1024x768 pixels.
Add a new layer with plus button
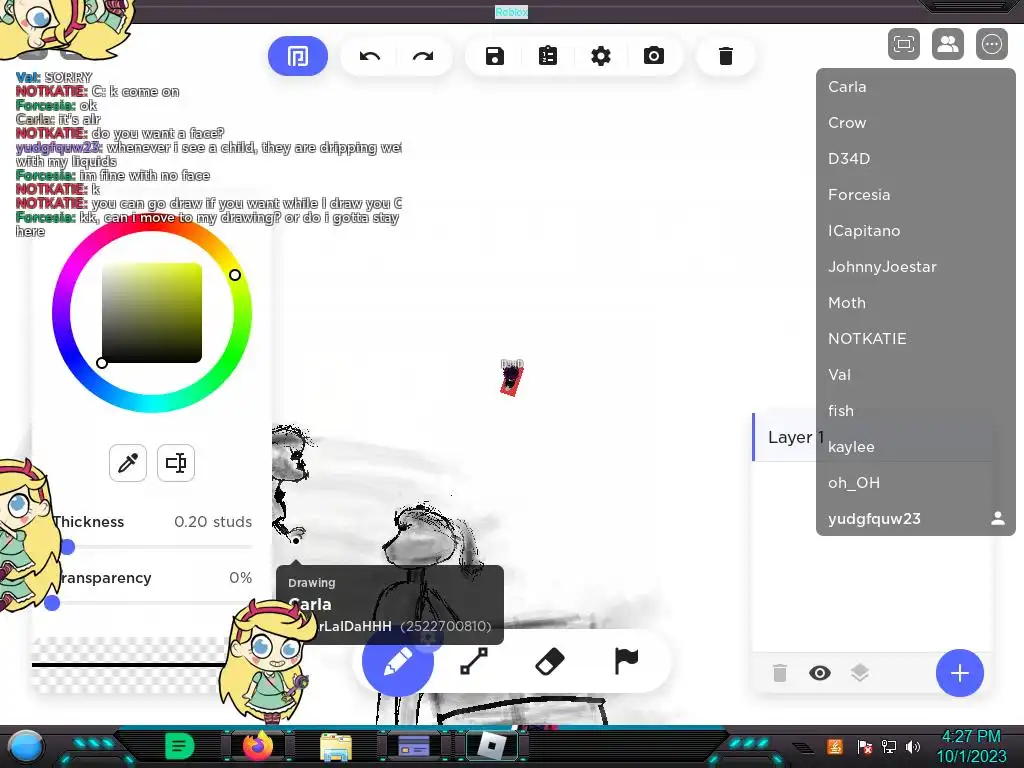[959, 673]
